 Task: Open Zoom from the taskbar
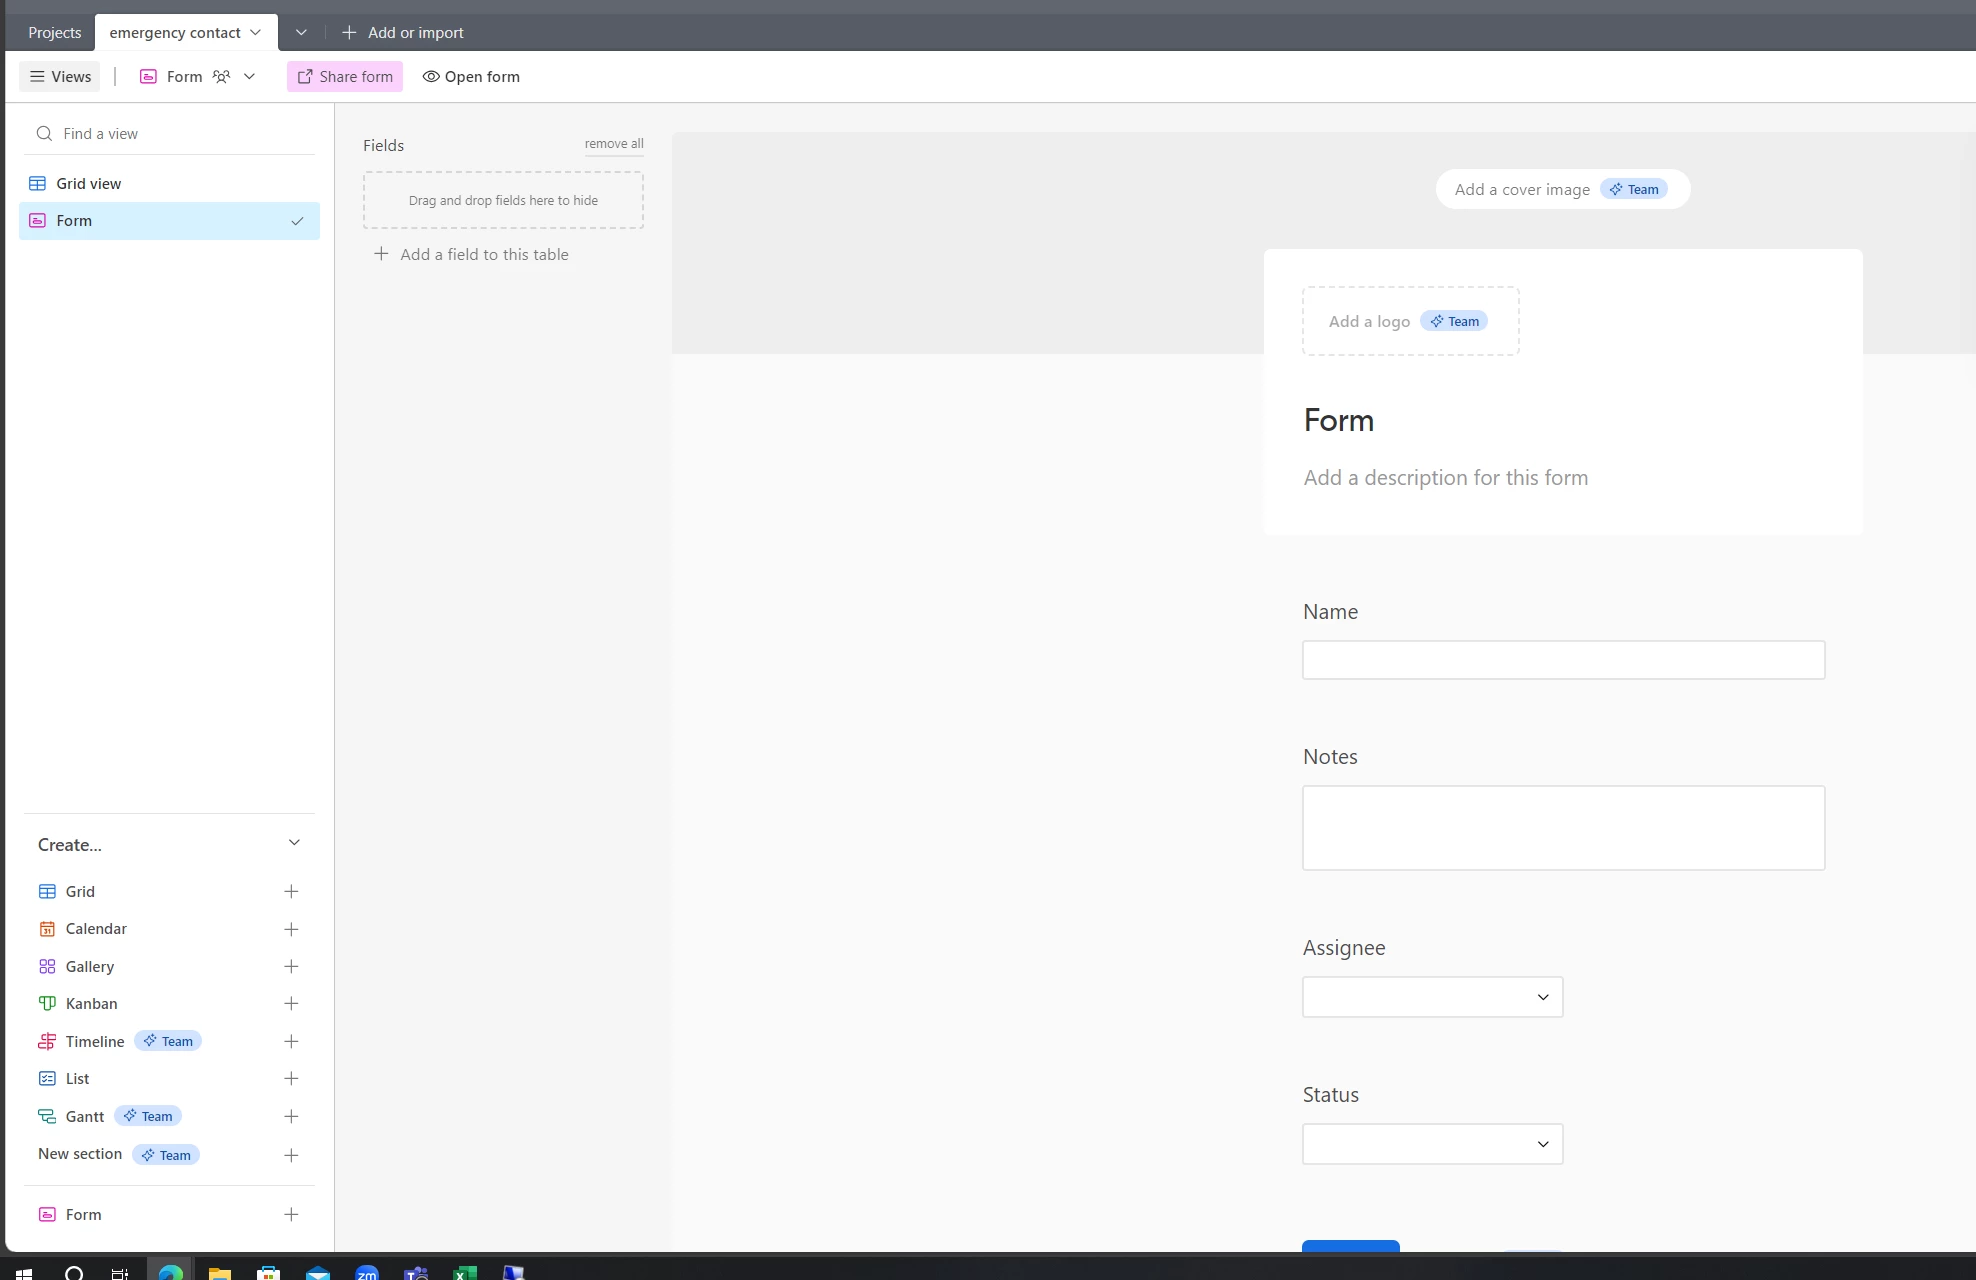tap(367, 1272)
